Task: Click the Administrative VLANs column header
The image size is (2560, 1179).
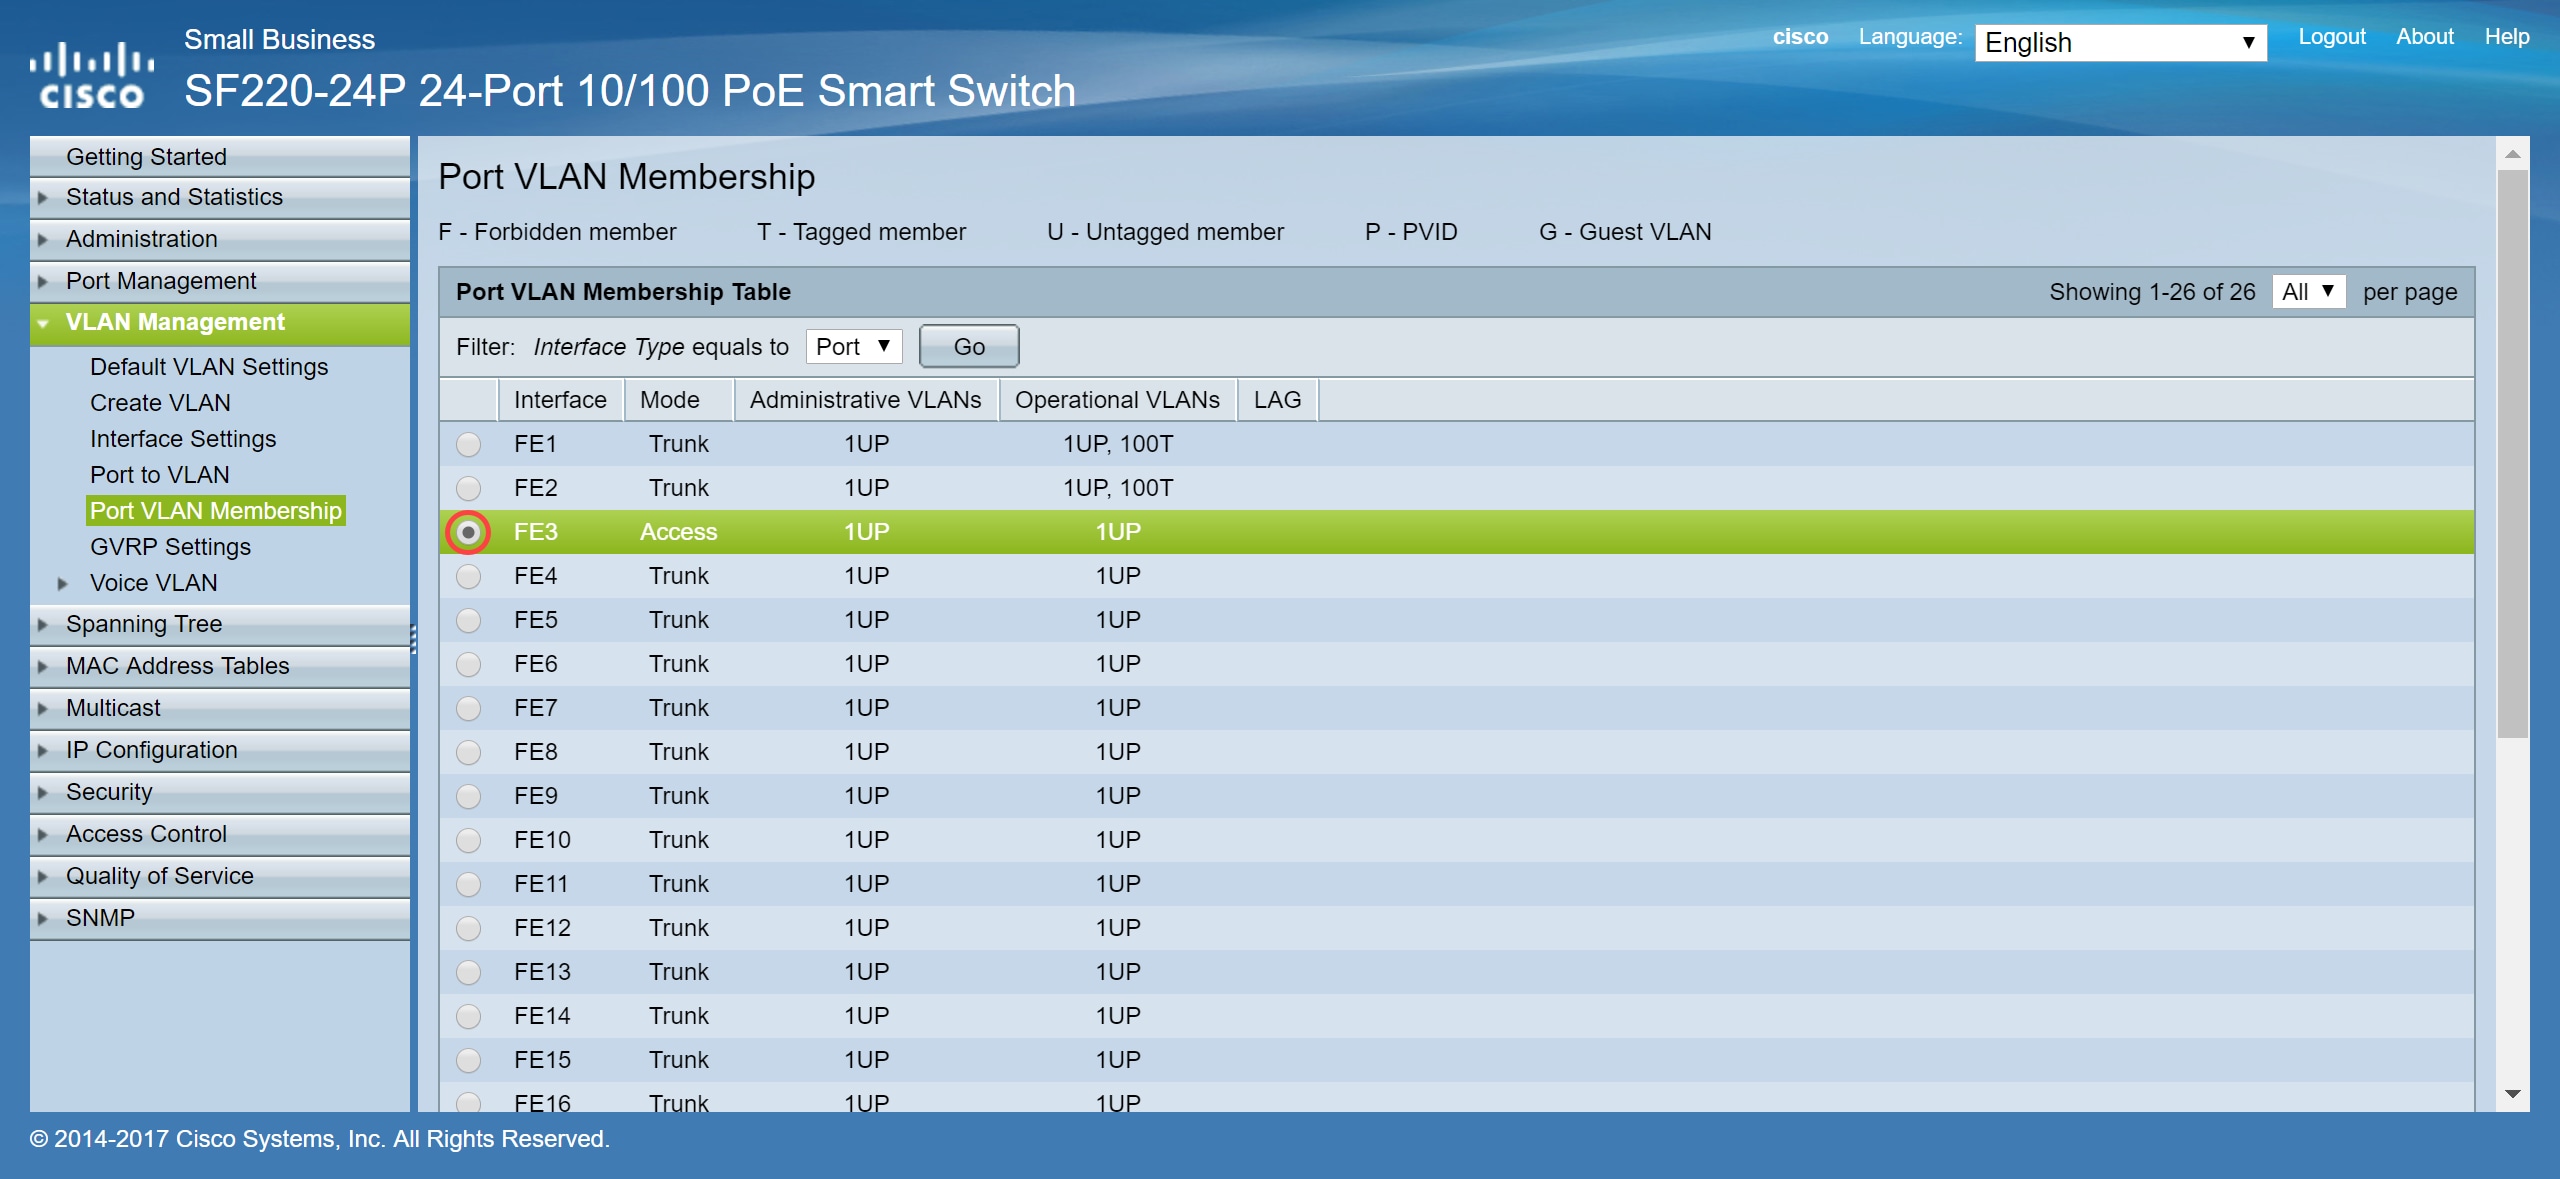Action: coord(865,400)
